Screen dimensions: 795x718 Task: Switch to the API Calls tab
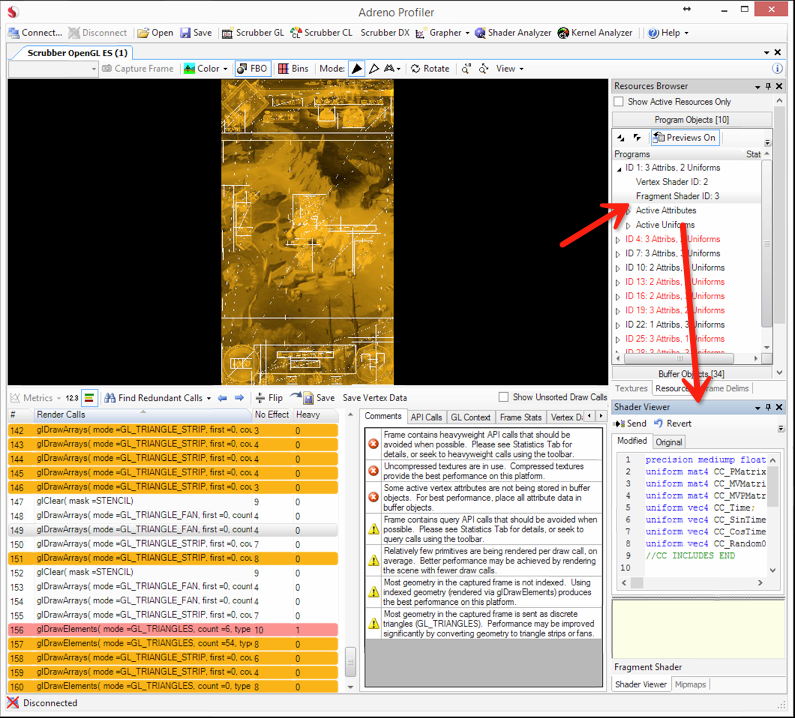427,417
